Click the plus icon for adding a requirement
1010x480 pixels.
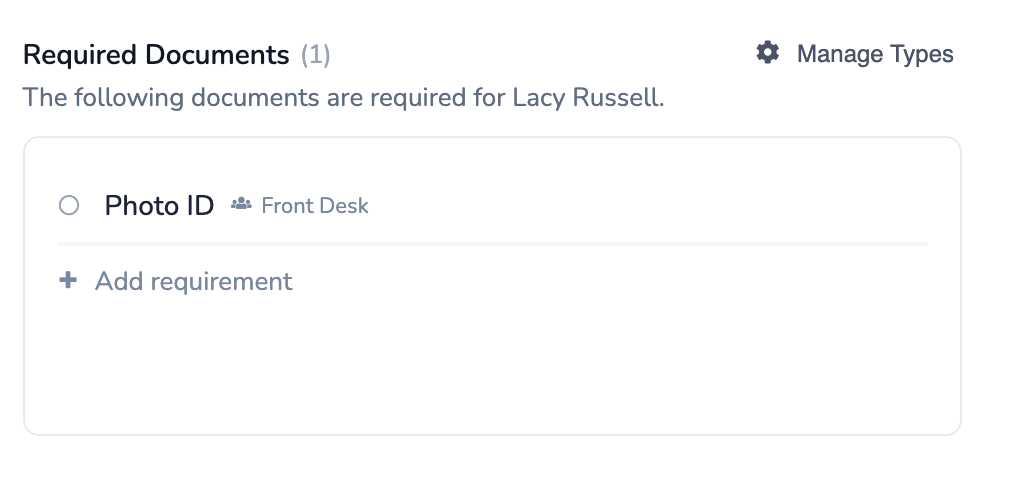coord(68,281)
